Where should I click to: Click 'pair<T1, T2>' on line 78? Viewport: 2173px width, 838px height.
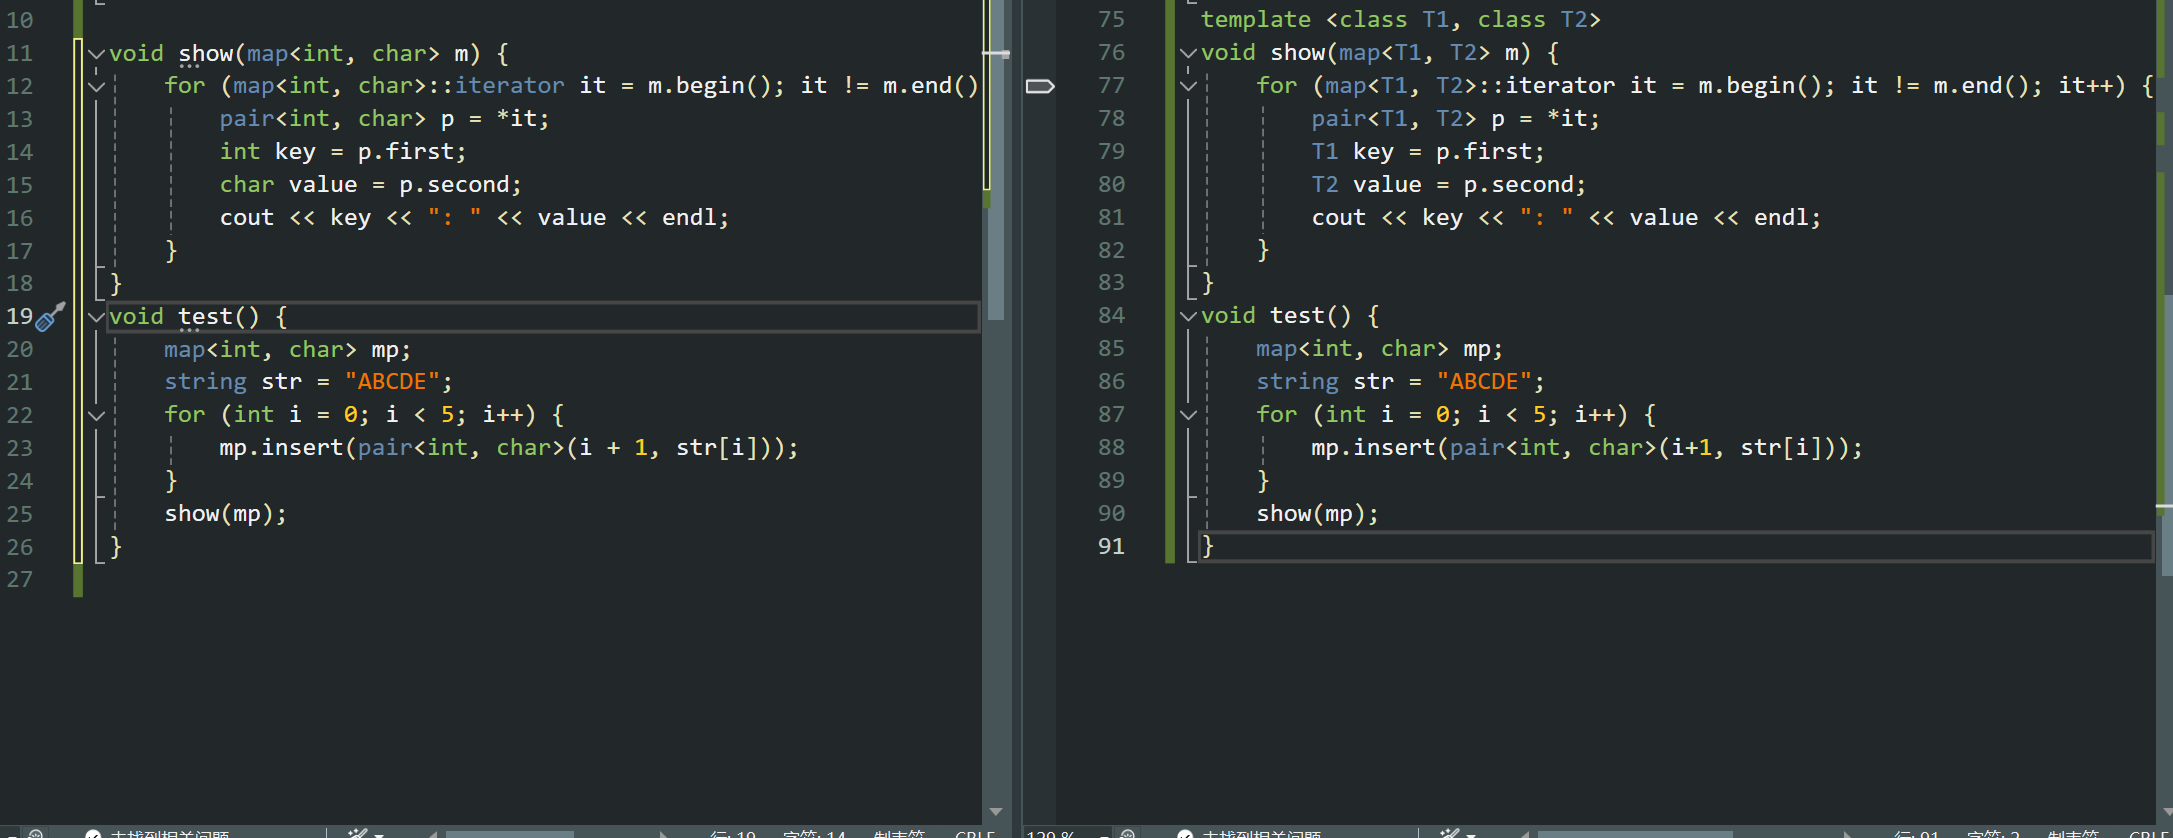1394,119
